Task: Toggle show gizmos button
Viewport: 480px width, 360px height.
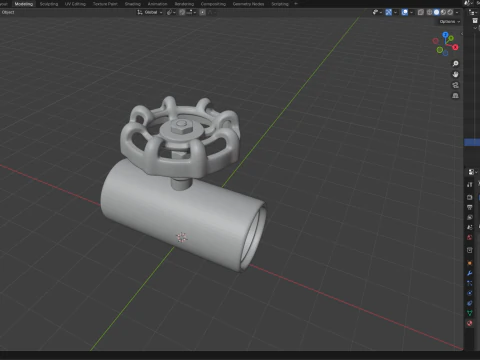Action: (x=389, y=12)
